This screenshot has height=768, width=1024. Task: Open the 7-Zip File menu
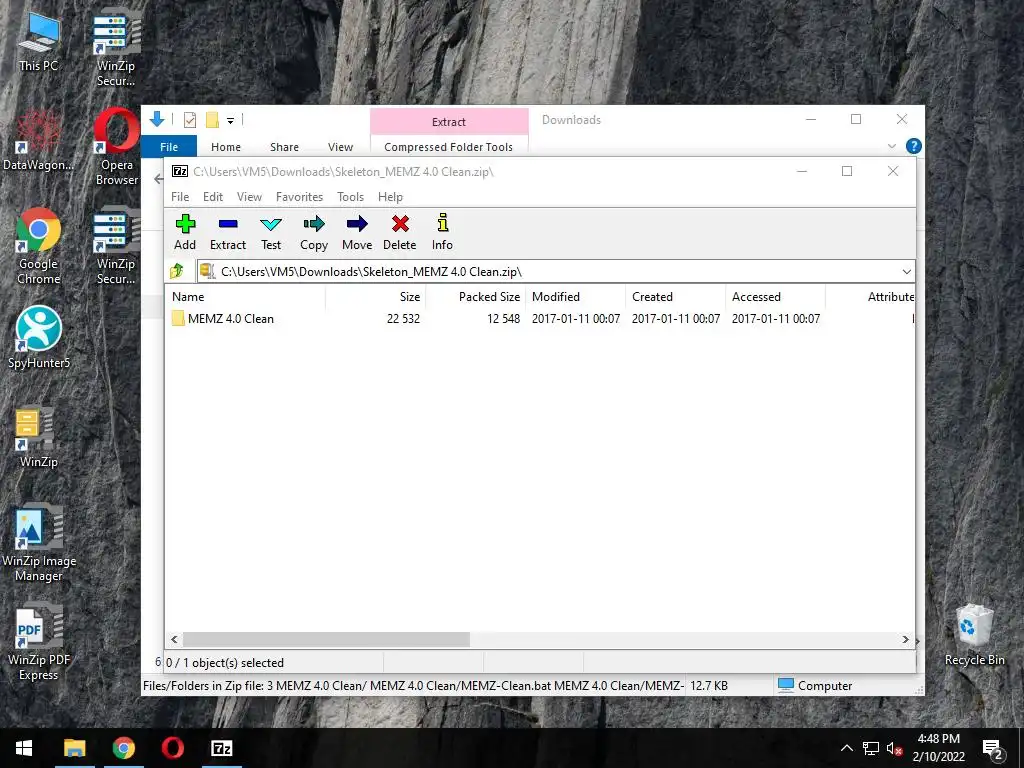tap(180, 197)
